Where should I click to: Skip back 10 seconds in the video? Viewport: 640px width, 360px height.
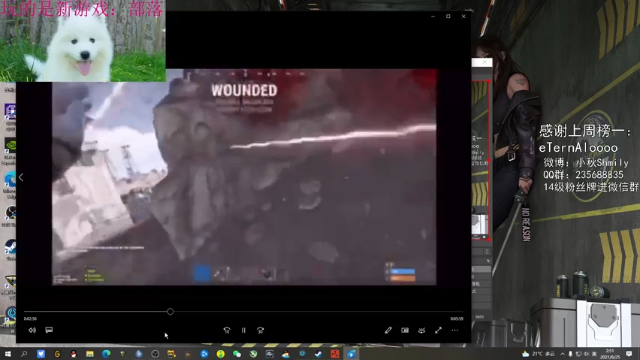tap(227, 330)
